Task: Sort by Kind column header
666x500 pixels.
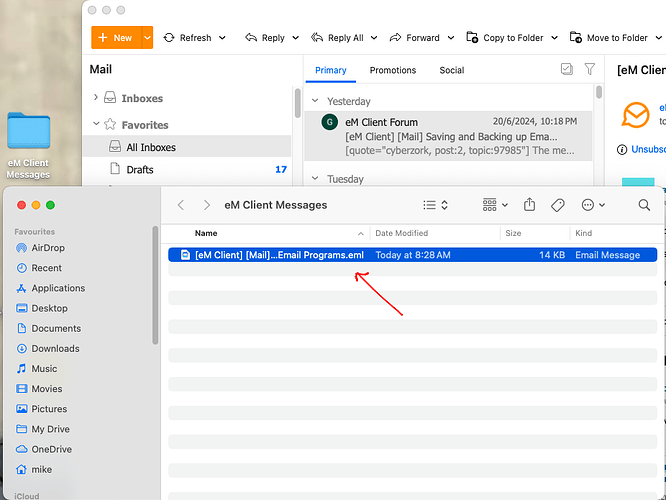Action: tap(583, 233)
